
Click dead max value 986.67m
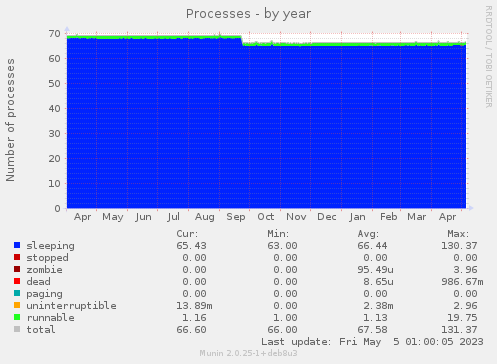(x=462, y=282)
